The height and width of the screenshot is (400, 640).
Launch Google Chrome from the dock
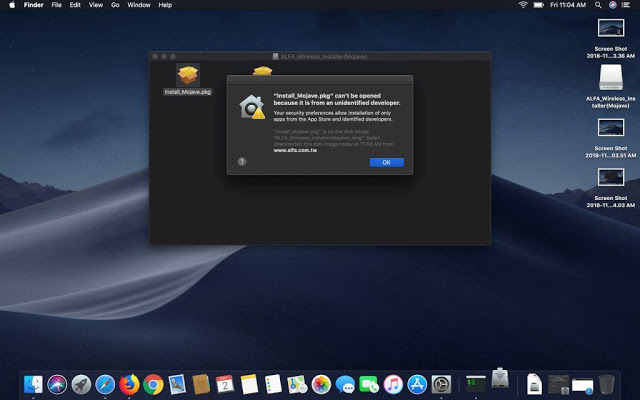point(153,383)
